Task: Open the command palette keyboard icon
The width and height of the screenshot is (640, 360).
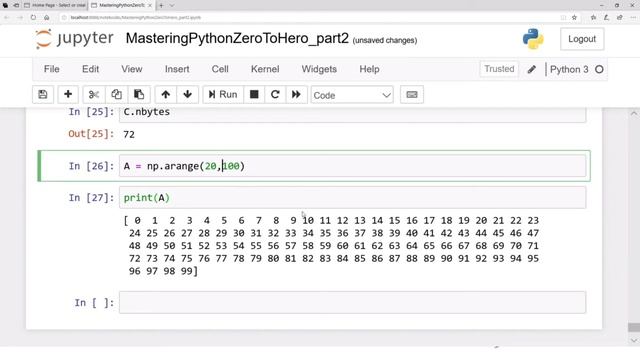Action: tap(412, 95)
